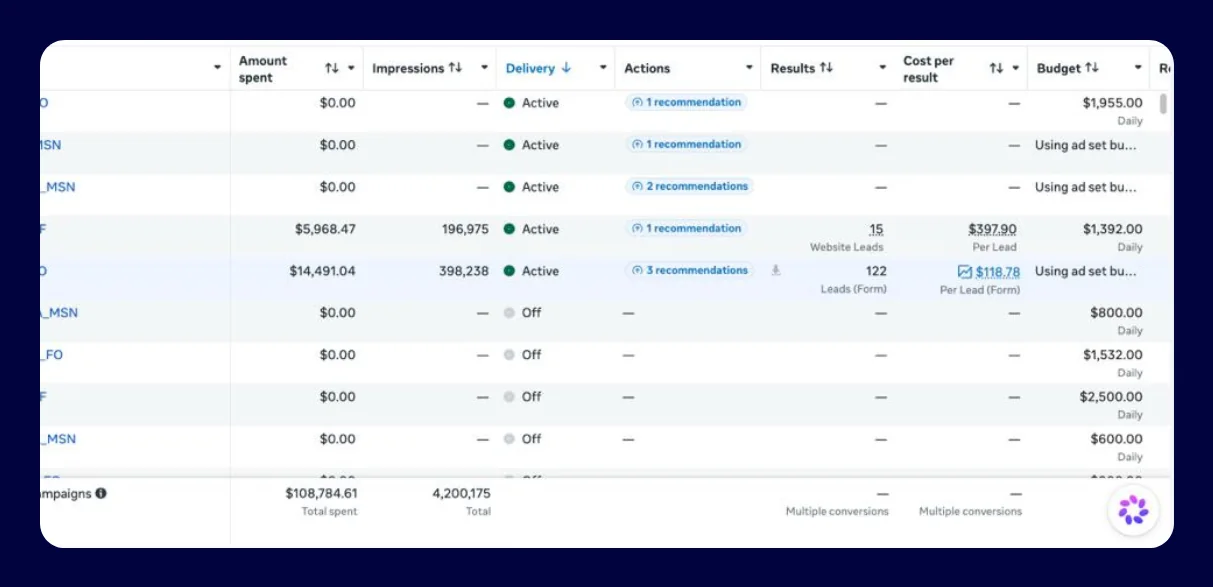Open the Delivery column dropdown caret

[x=603, y=68]
